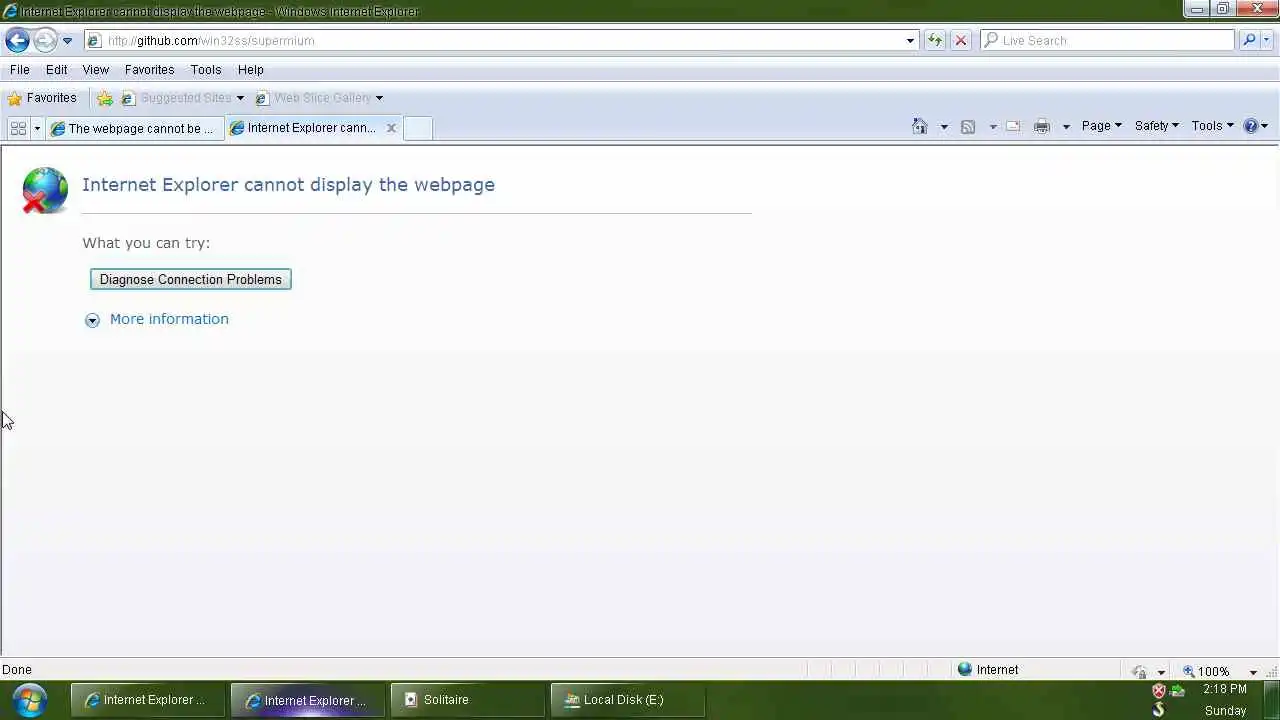The height and width of the screenshot is (720, 1280).
Task: Open the File menu
Action: (20, 70)
